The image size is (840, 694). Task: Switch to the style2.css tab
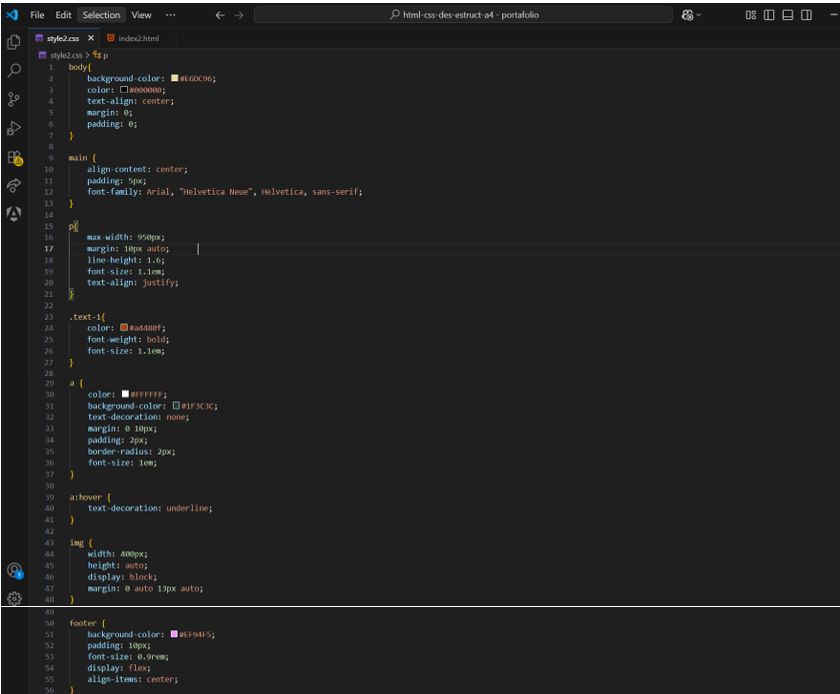click(x=63, y=39)
